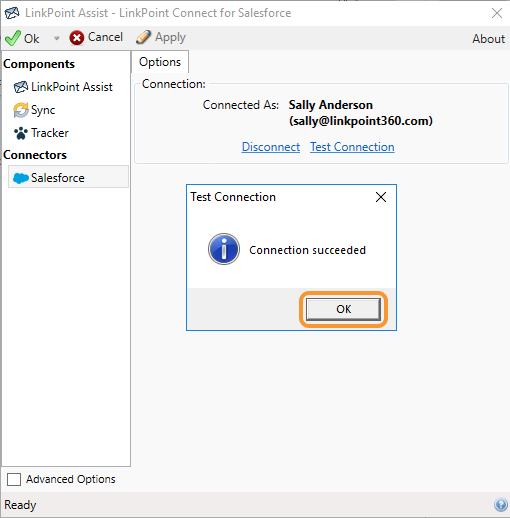Click the app icon in title bar
This screenshot has width=510, height=518.
click(12, 13)
